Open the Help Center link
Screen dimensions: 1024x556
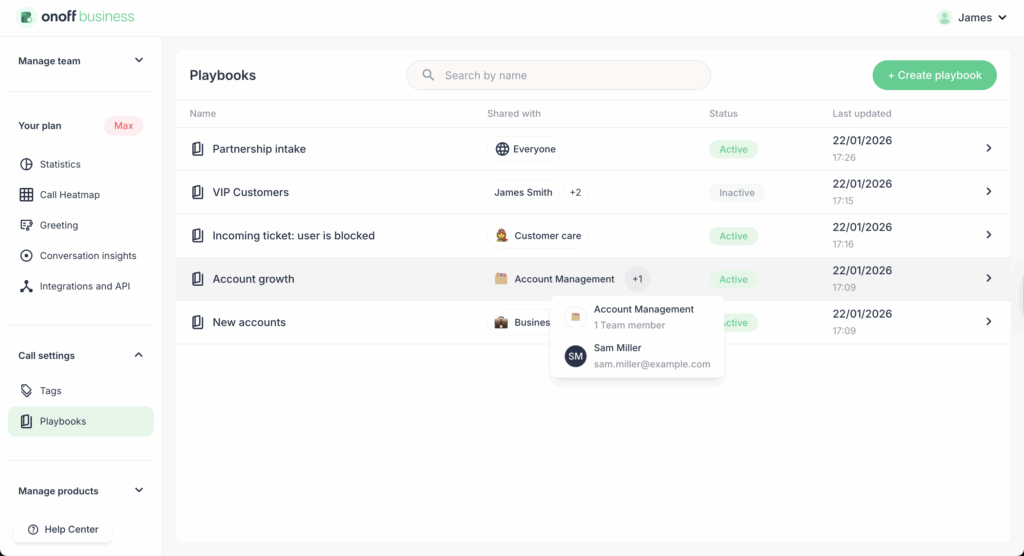tap(63, 529)
